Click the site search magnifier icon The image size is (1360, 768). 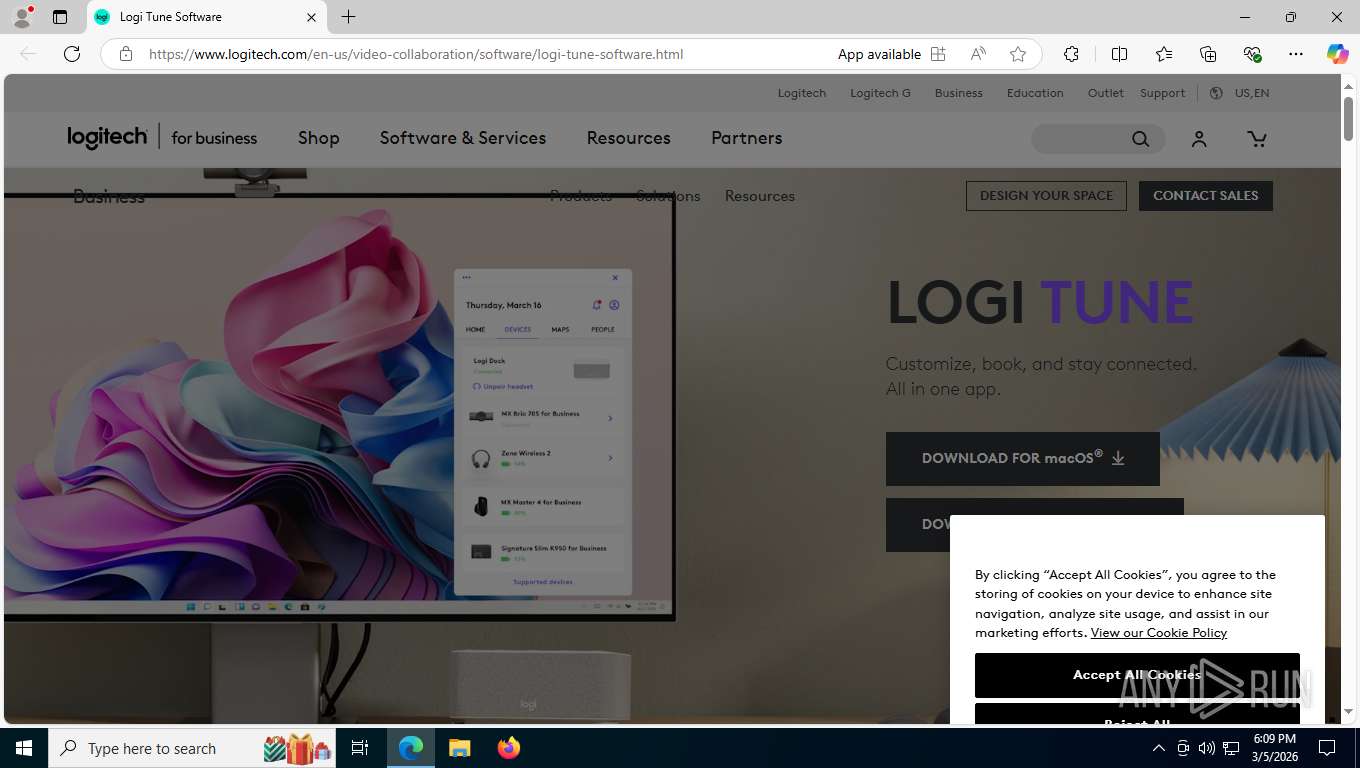[1140, 139]
